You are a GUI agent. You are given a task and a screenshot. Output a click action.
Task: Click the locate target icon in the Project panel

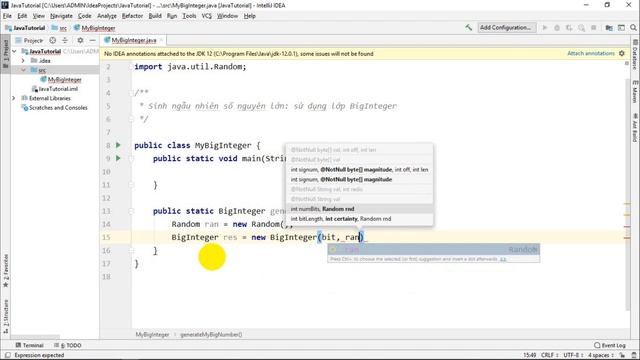coord(53,40)
